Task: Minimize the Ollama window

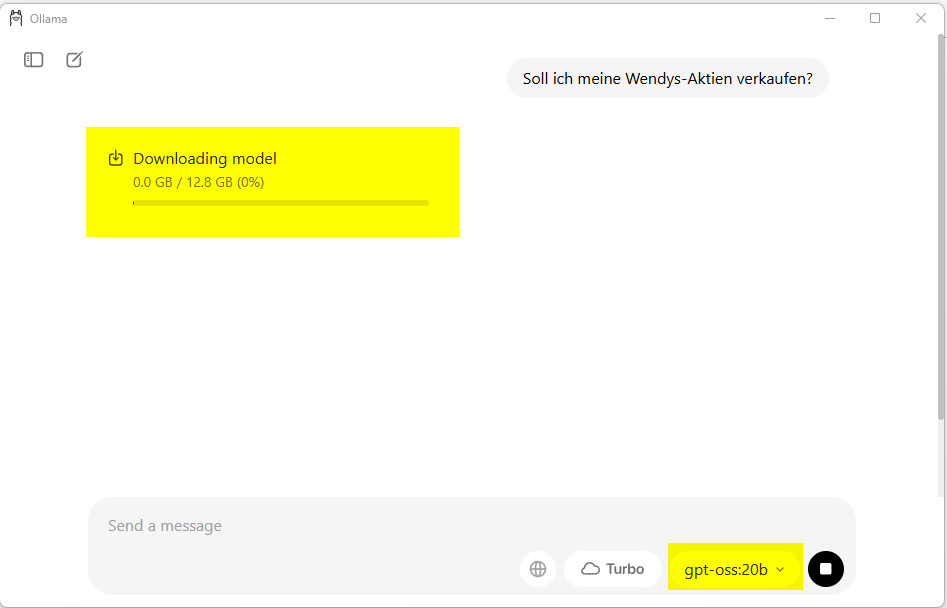Action: pos(830,18)
